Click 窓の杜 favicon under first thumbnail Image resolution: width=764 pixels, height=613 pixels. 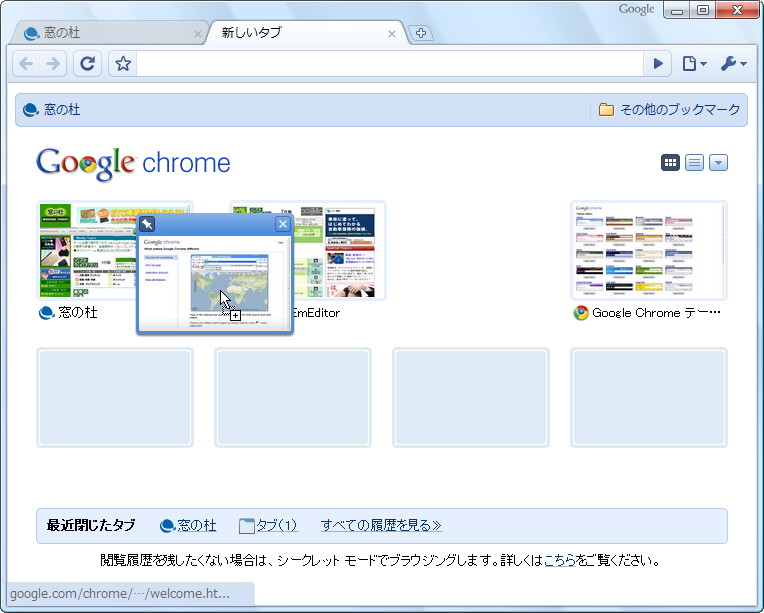pos(46,313)
